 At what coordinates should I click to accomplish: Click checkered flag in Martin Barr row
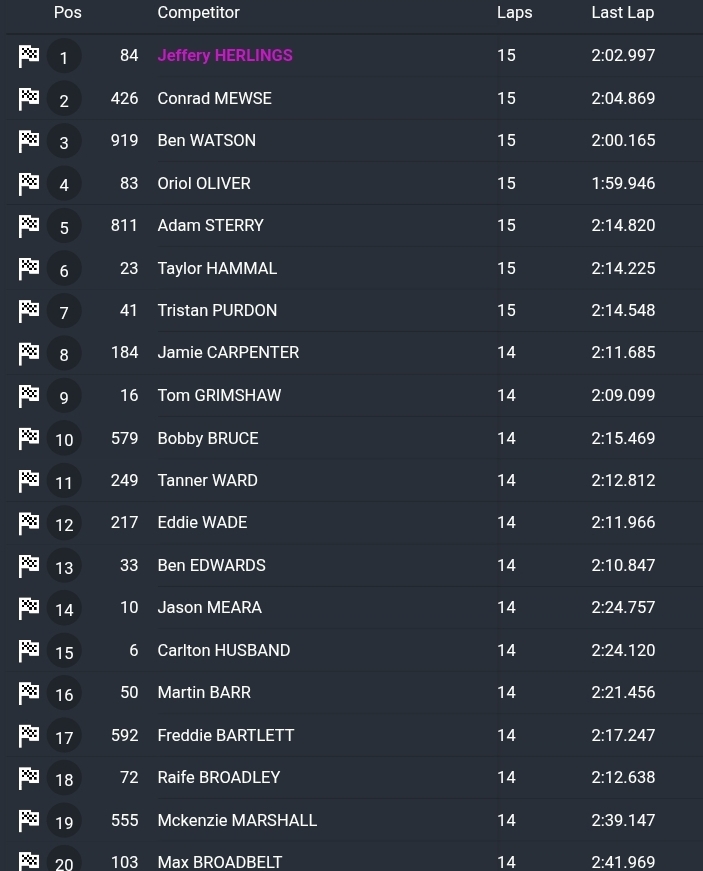pos(29,693)
